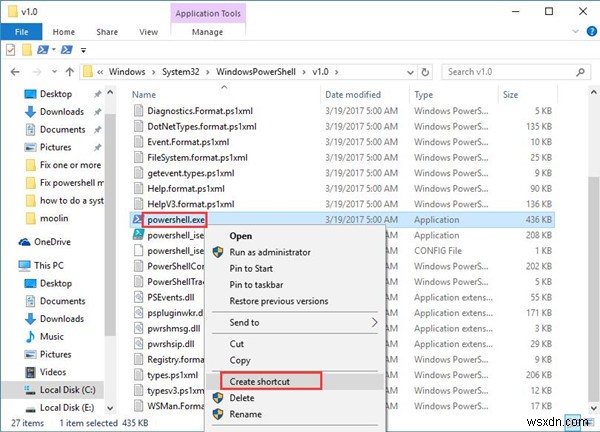Viewport: 600px width, 432px height.
Task: Expand the Send to submenu
Action: [x=295, y=323]
